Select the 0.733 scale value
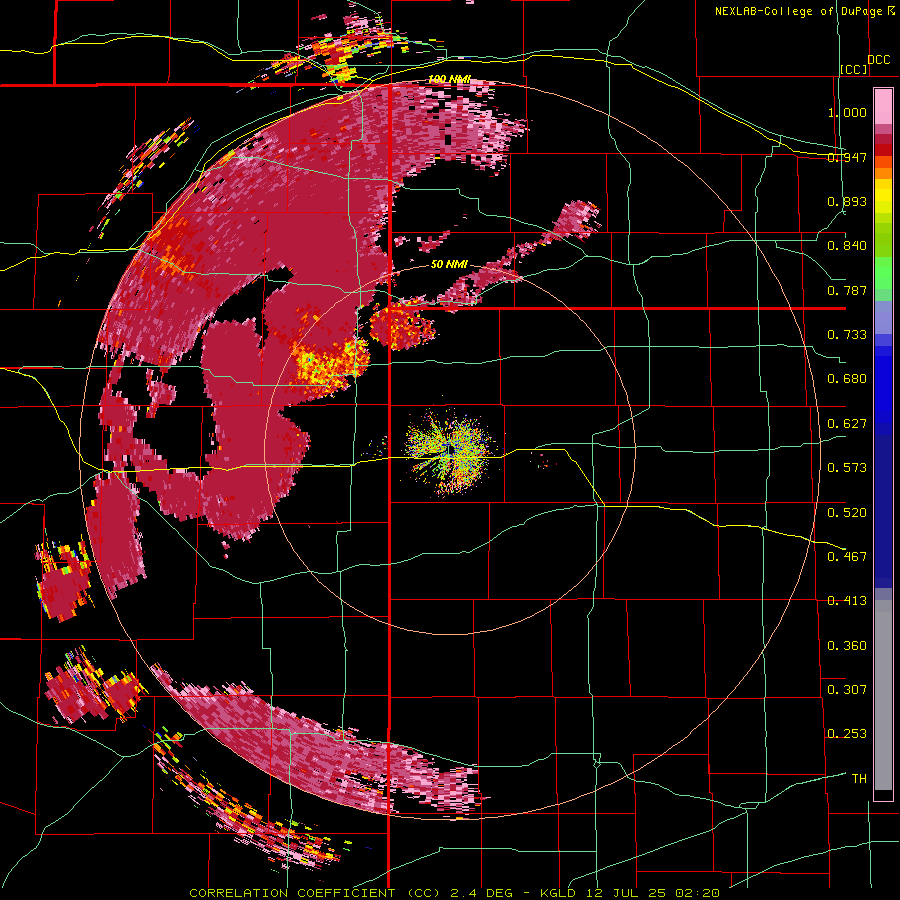The image size is (900, 900). [x=847, y=335]
